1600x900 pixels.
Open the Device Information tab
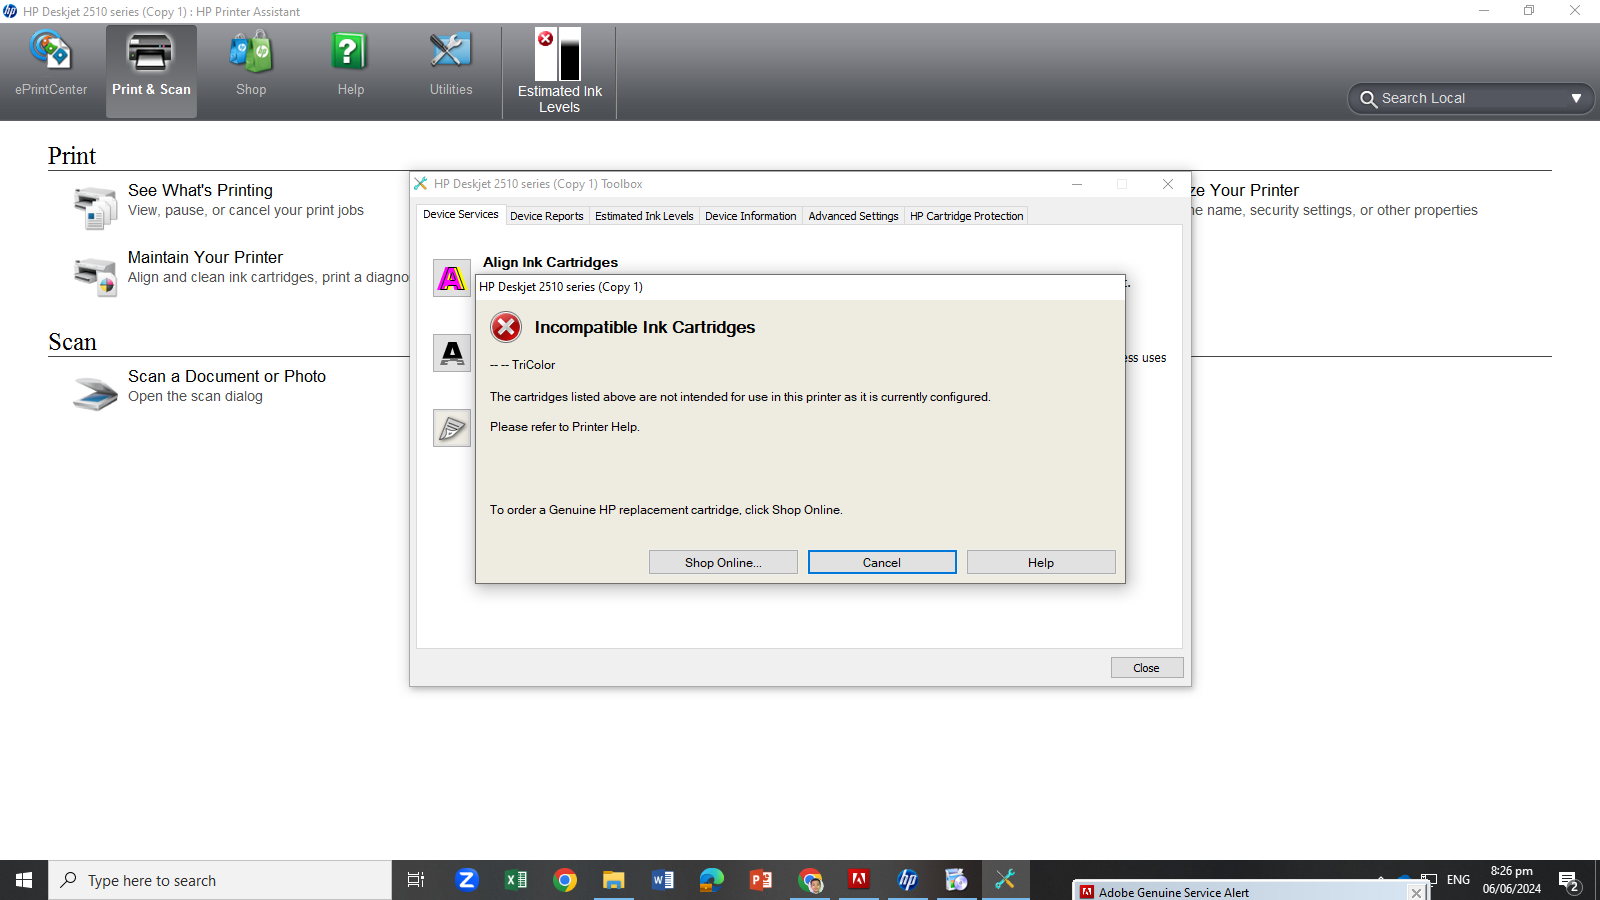[x=750, y=216]
